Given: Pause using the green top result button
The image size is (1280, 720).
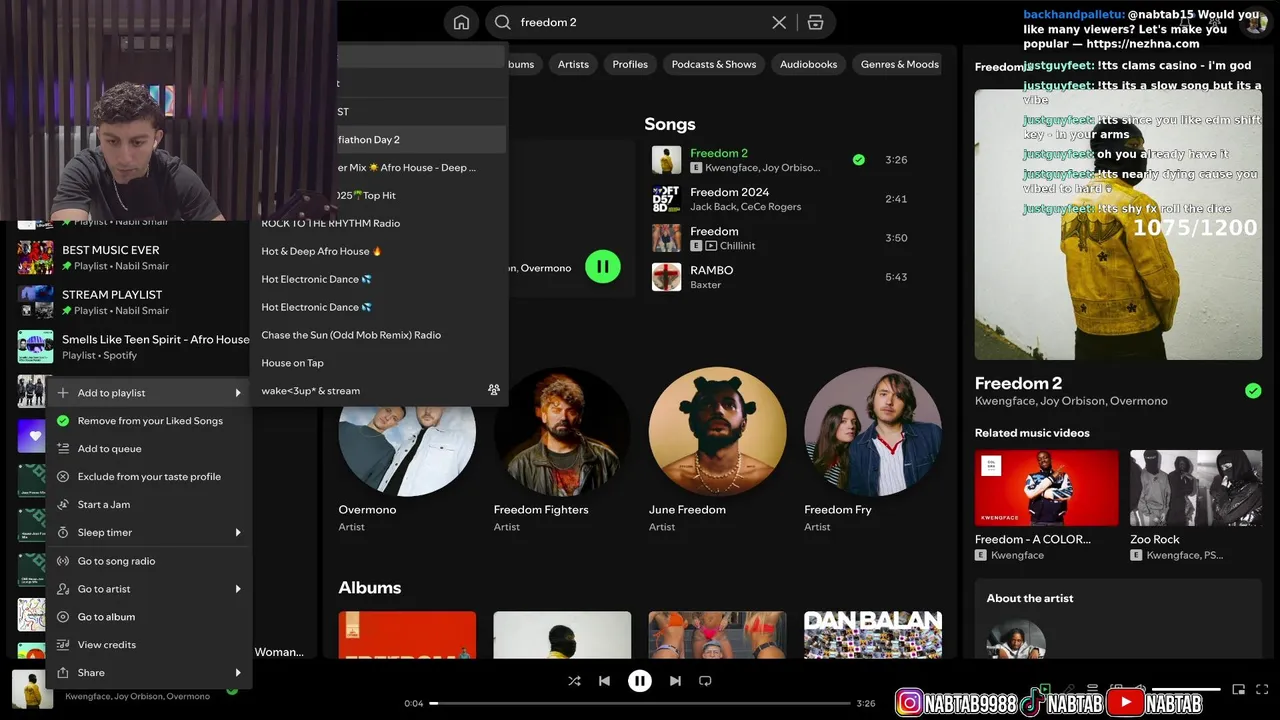Looking at the screenshot, I should [x=603, y=266].
